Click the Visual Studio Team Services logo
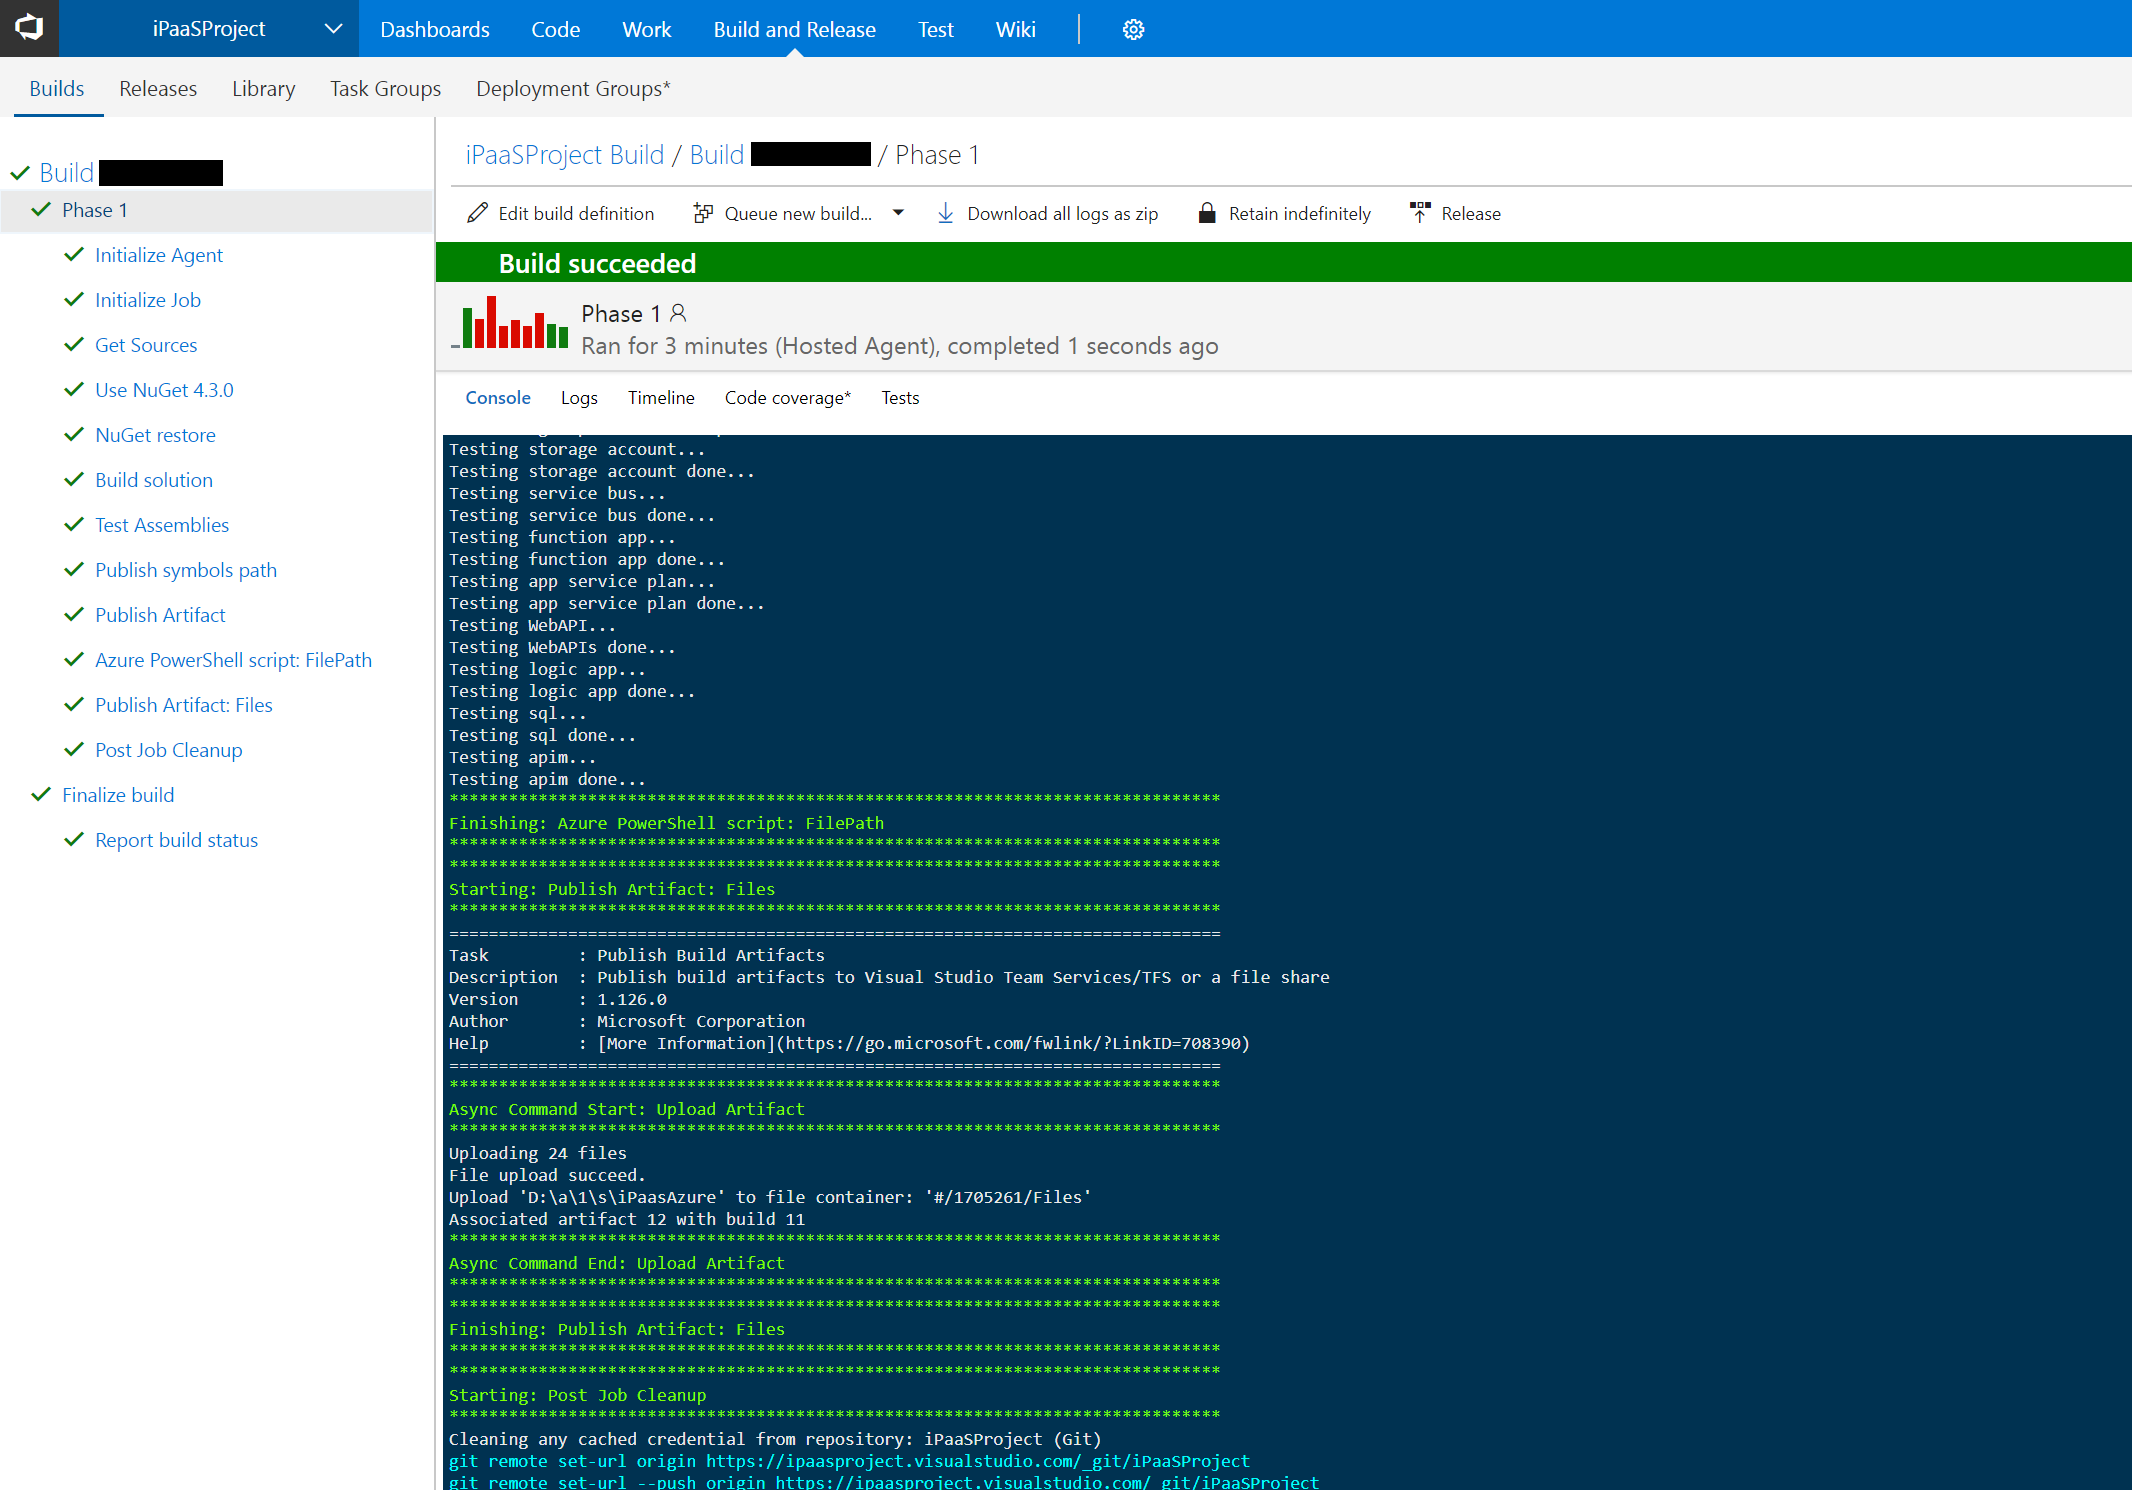Screen dimensions: 2132x1490 coord(29,28)
